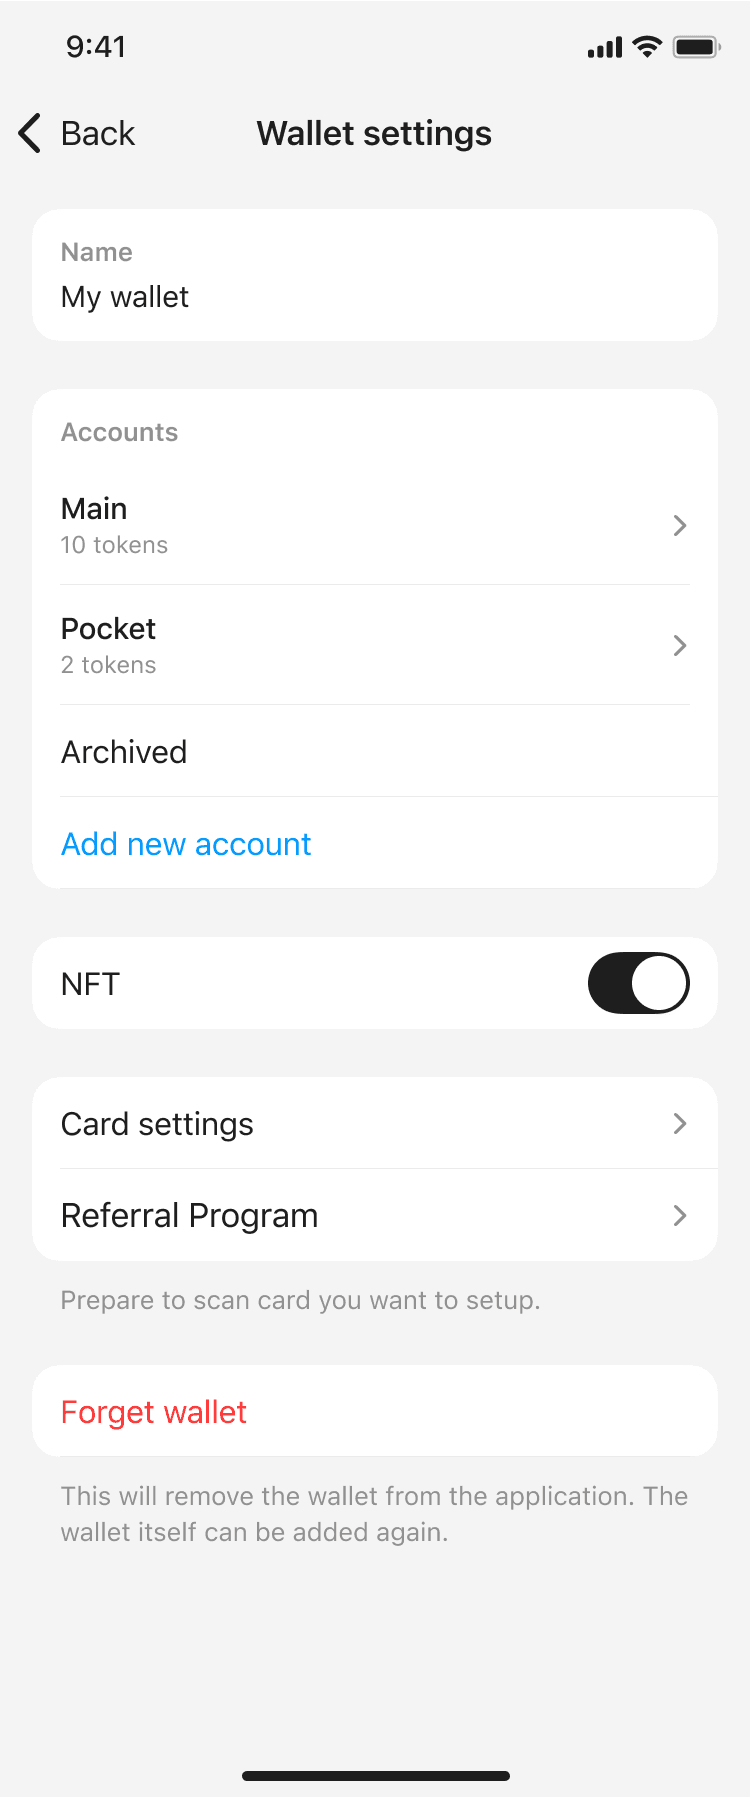Select the Pocket 2 tokens row
This screenshot has width=750, height=1797.
(375, 645)
